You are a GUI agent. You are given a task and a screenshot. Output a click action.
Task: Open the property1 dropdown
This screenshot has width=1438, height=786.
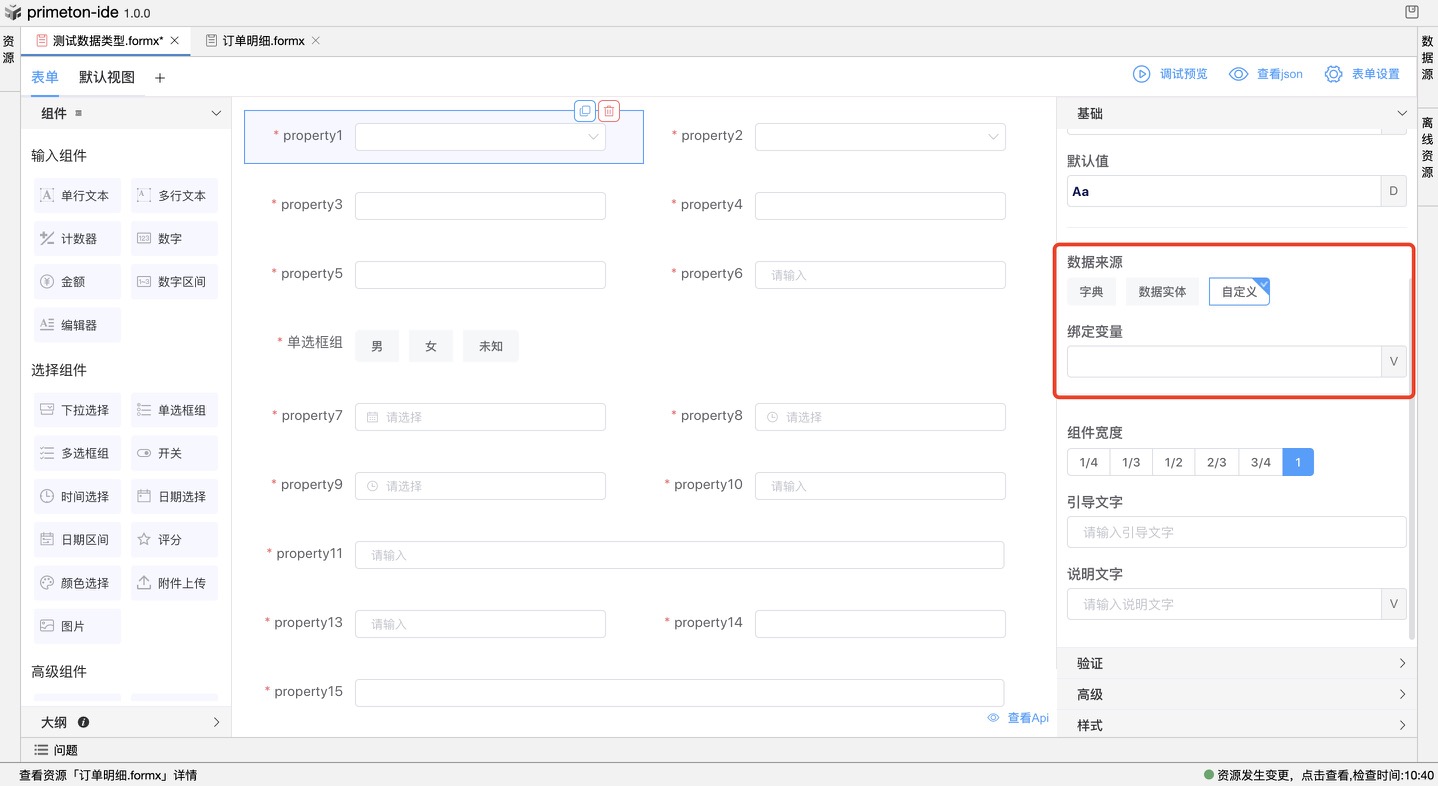coord(480,137)
